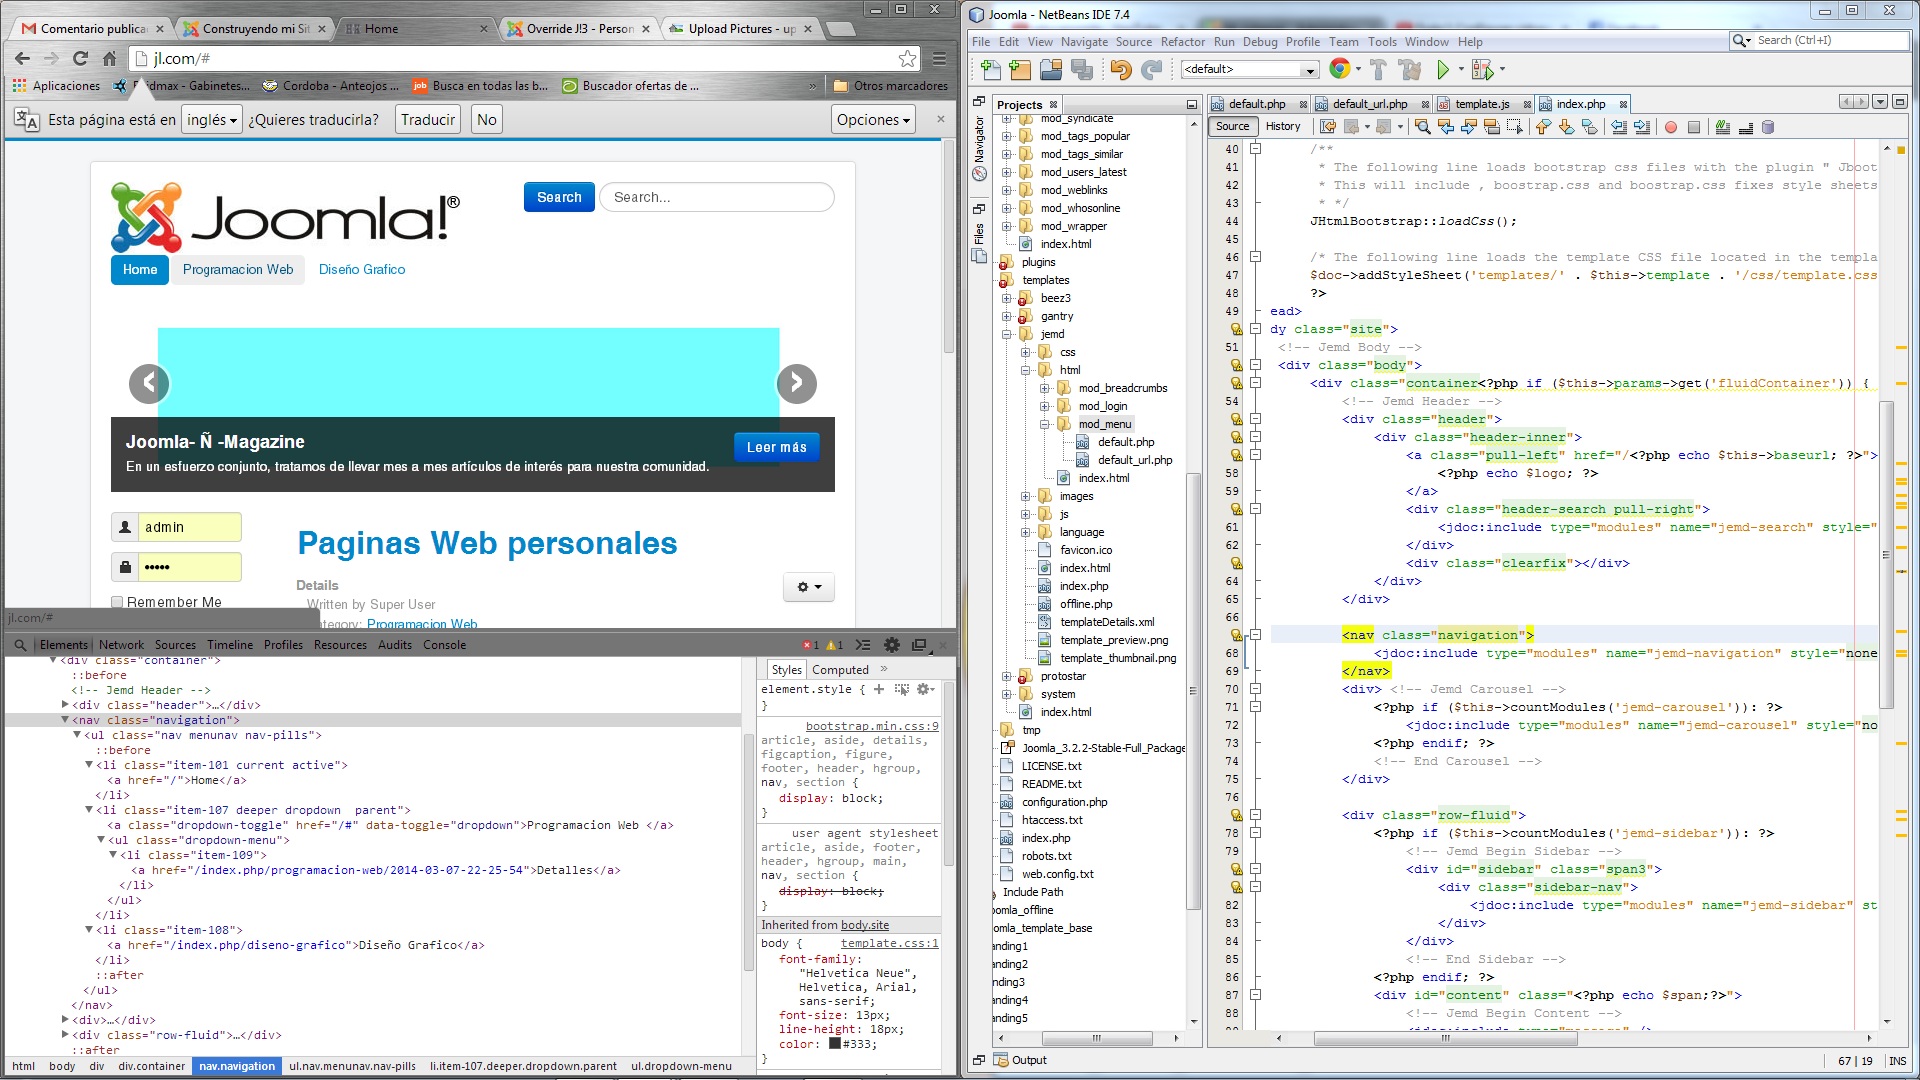1920x1080 pixels.
Task: Click the Open Project icon in NetBeans
Action: pyautogui.click(x=1051, y=69)
